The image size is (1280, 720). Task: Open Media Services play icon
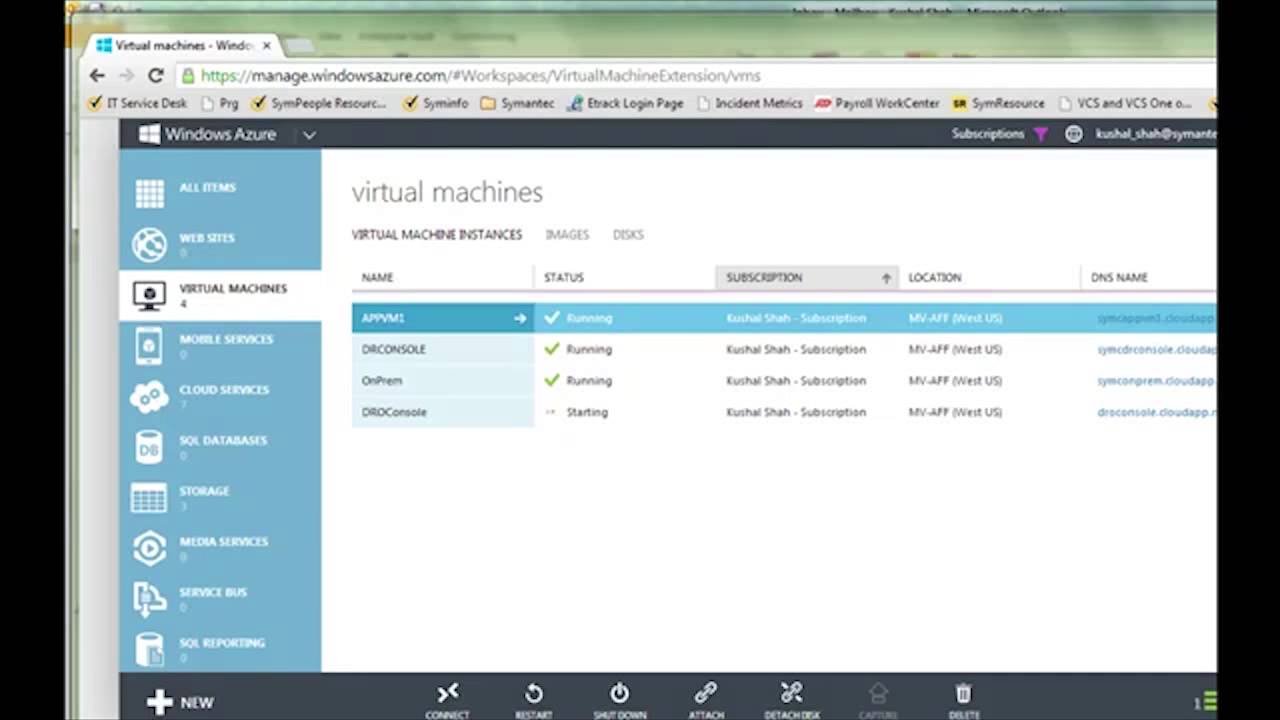150,548
